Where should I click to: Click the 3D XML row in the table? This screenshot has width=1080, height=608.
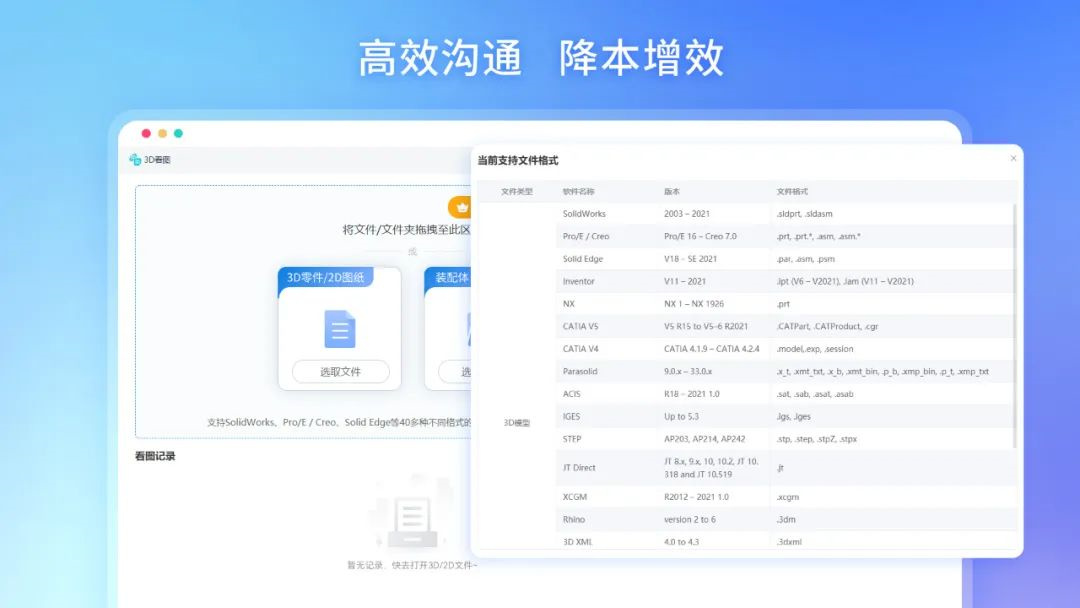click(785, 541)
